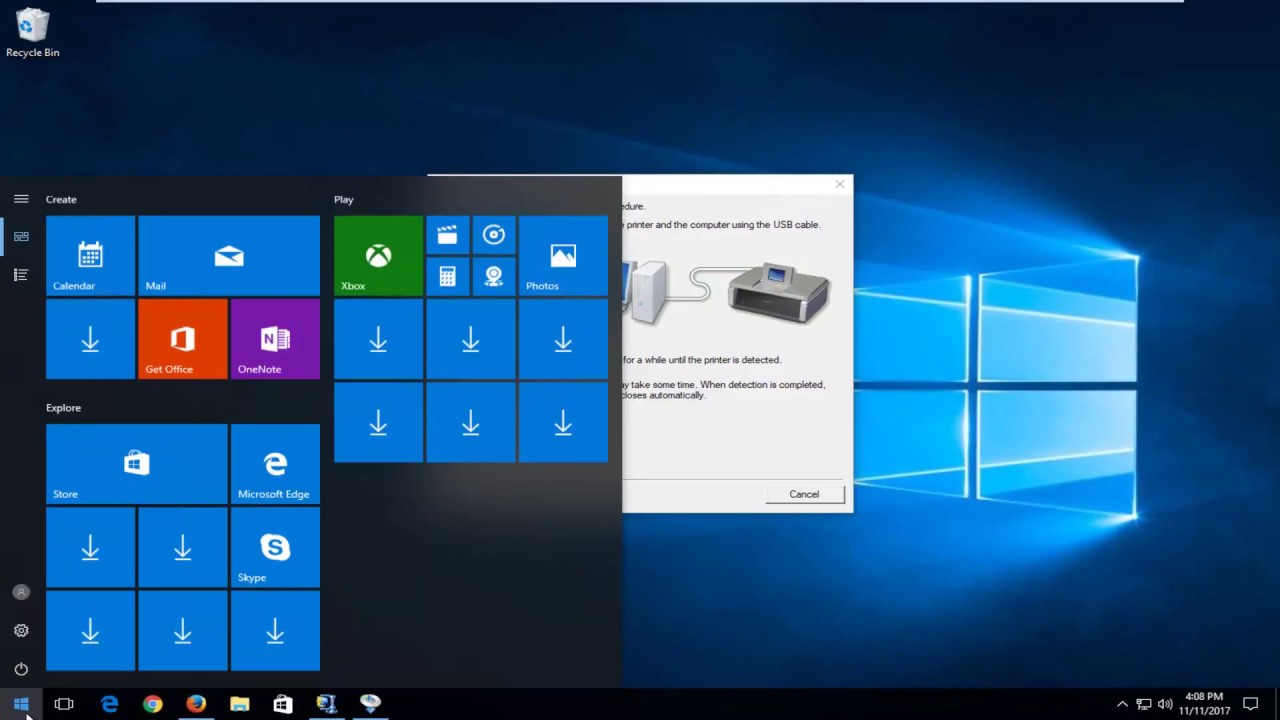Launch Firefox from the taskbar
The width and height of the screenshot is (1280, 720).
[x=196, y=704]
